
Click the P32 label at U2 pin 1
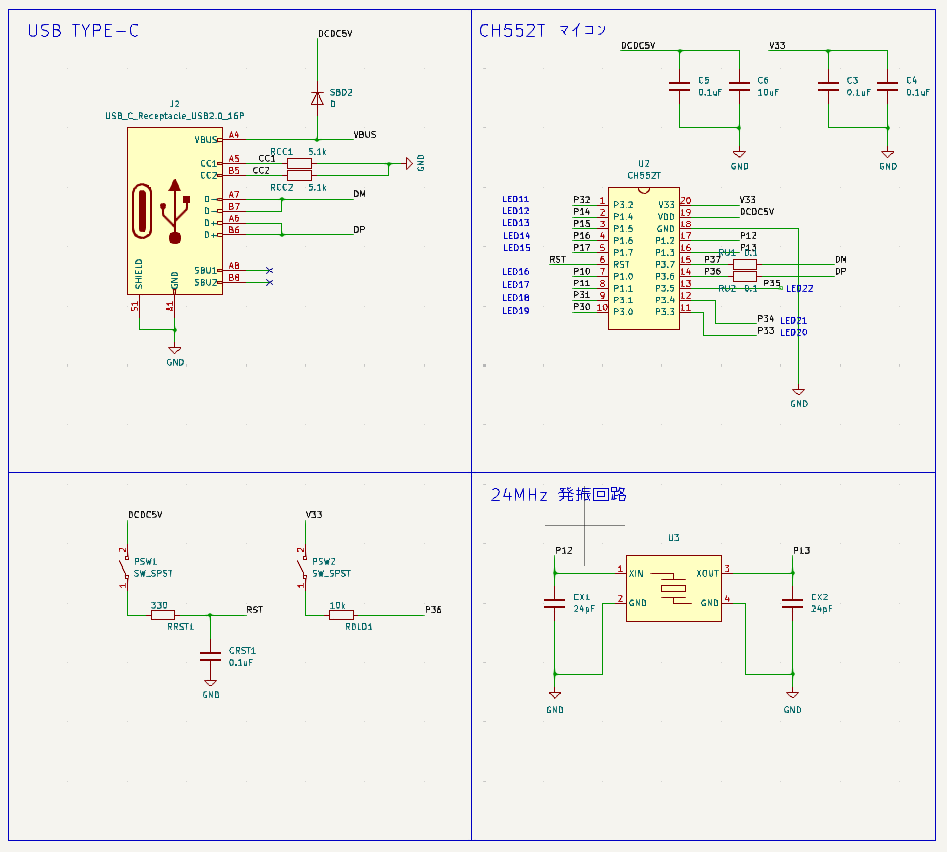tap(582, 199)
